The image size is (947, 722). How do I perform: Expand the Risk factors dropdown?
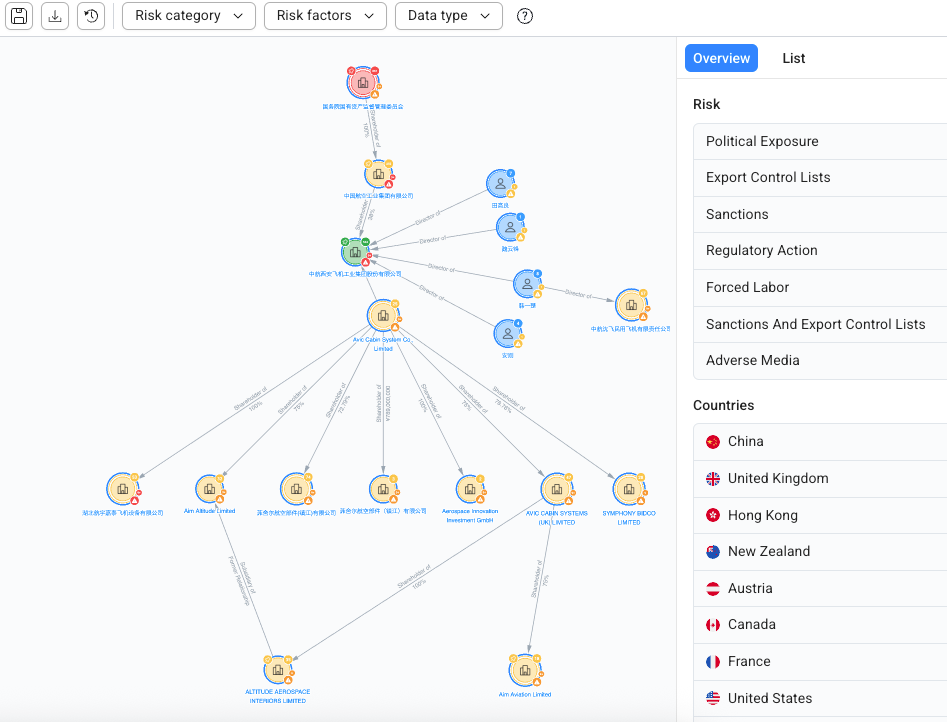[x=325, y=16]
